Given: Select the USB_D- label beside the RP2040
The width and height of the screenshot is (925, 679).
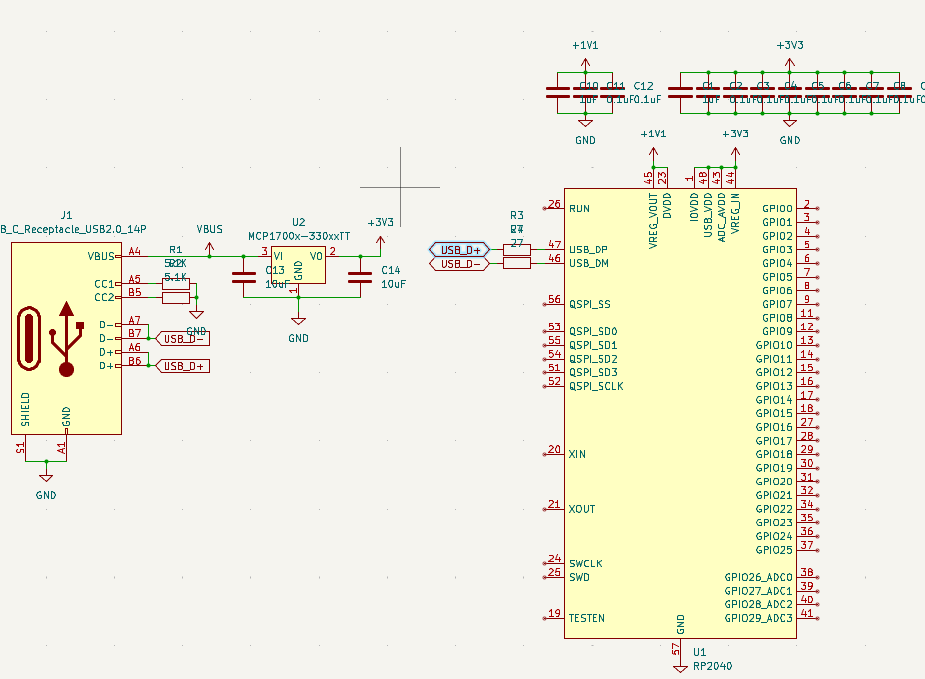Looking at the screenshot, I should point(460,264).
